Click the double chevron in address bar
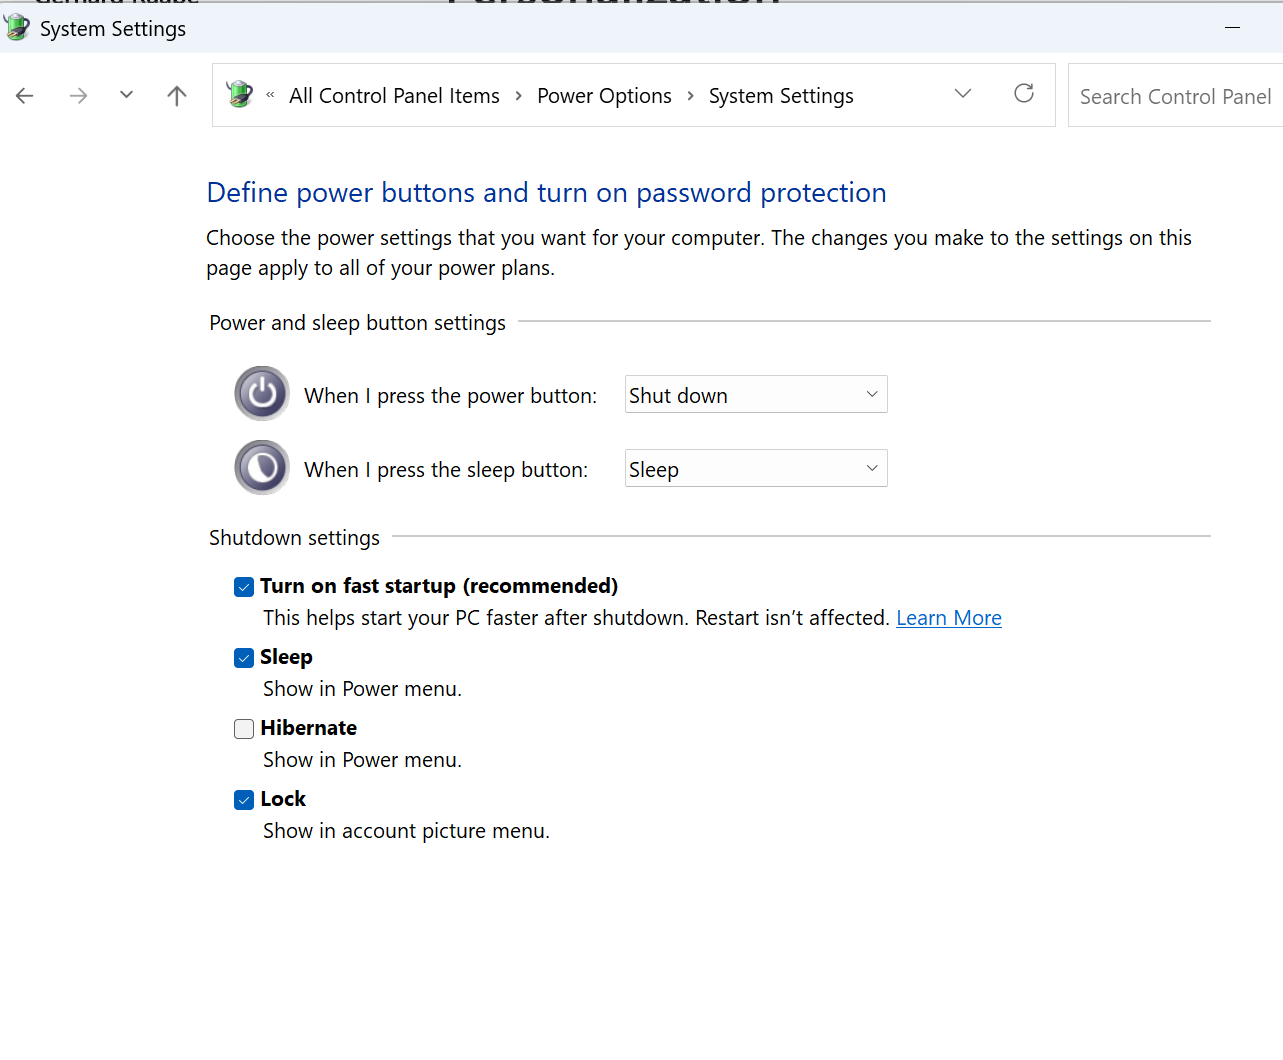Screen dimensions: 1283x1060 [270, 95]
